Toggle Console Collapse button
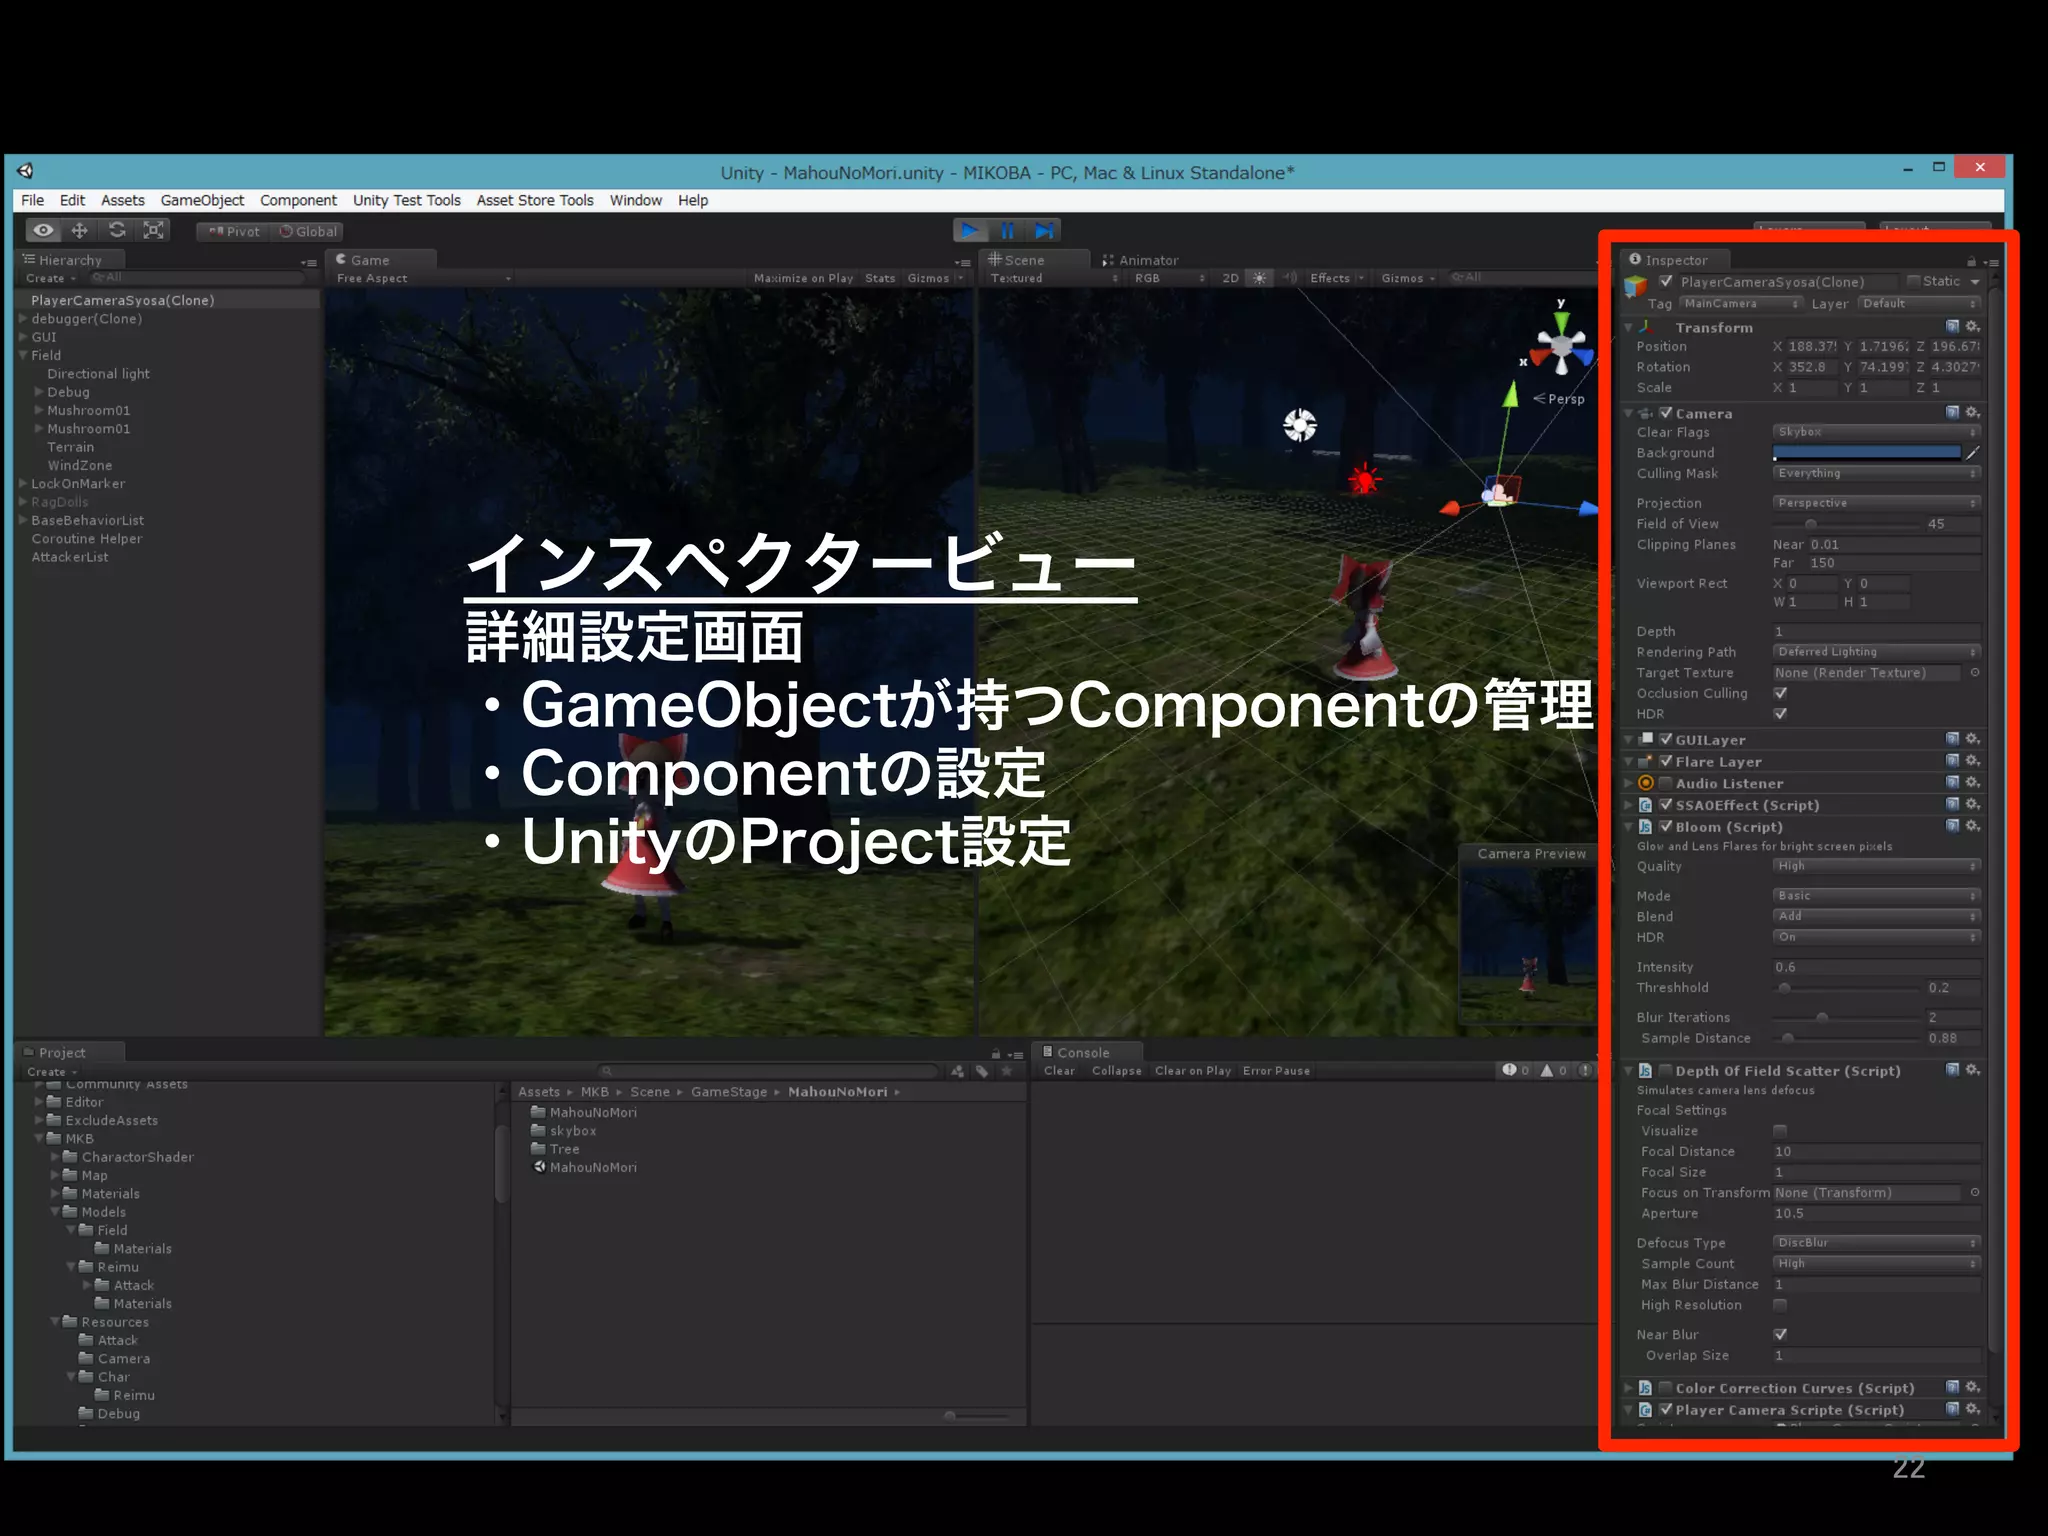Screen dimensions: 2048x1536 pos(1116,1070)
